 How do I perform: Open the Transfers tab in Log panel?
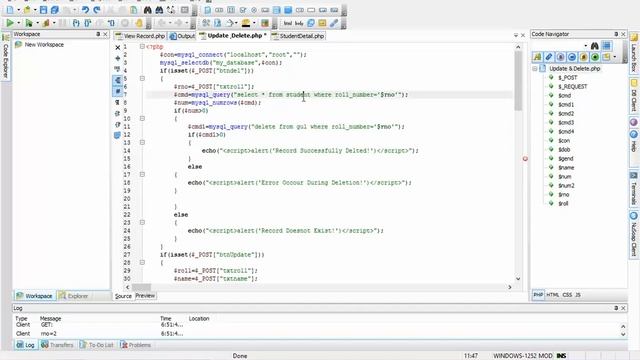[x=57, y=345]
